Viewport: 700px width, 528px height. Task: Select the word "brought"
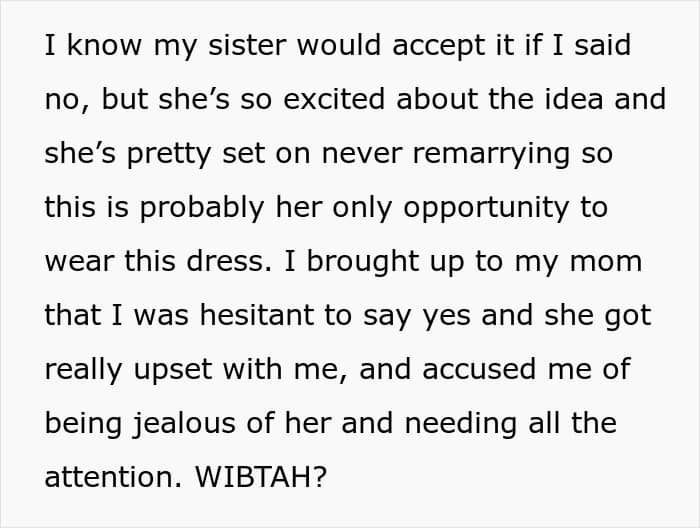(x=363, y=264)
